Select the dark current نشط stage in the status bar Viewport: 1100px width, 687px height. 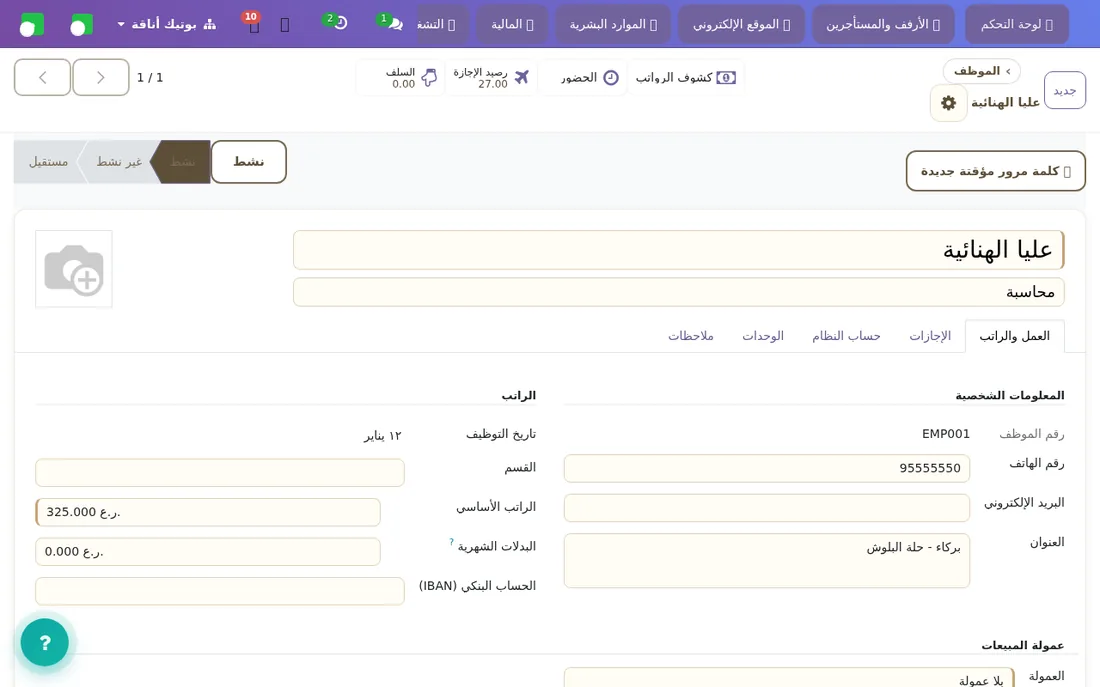tap(182, 162)
